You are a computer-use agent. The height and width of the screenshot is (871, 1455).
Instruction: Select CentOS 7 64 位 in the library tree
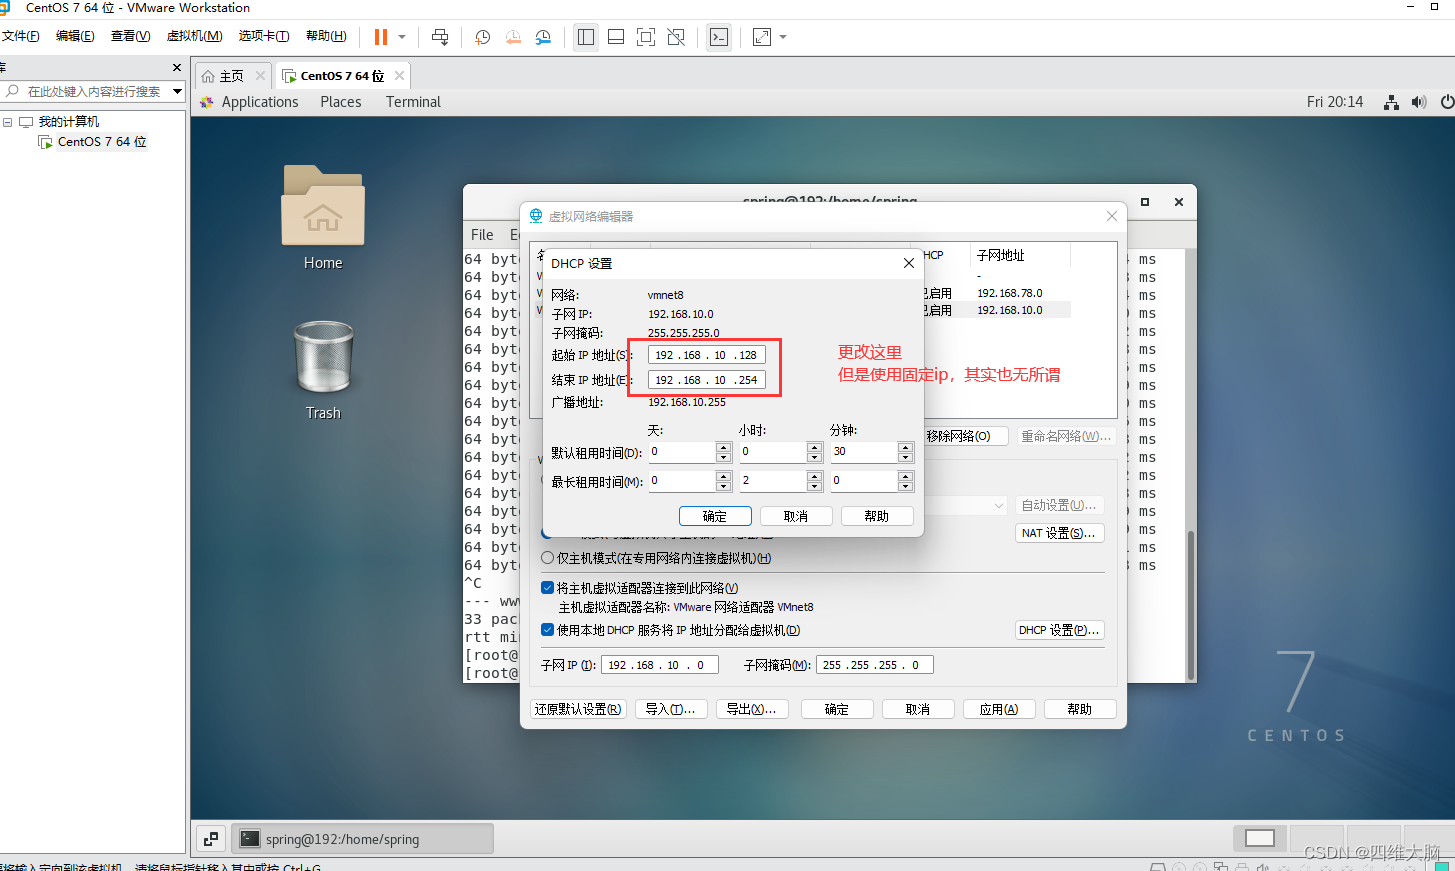(x=102, y=142)
